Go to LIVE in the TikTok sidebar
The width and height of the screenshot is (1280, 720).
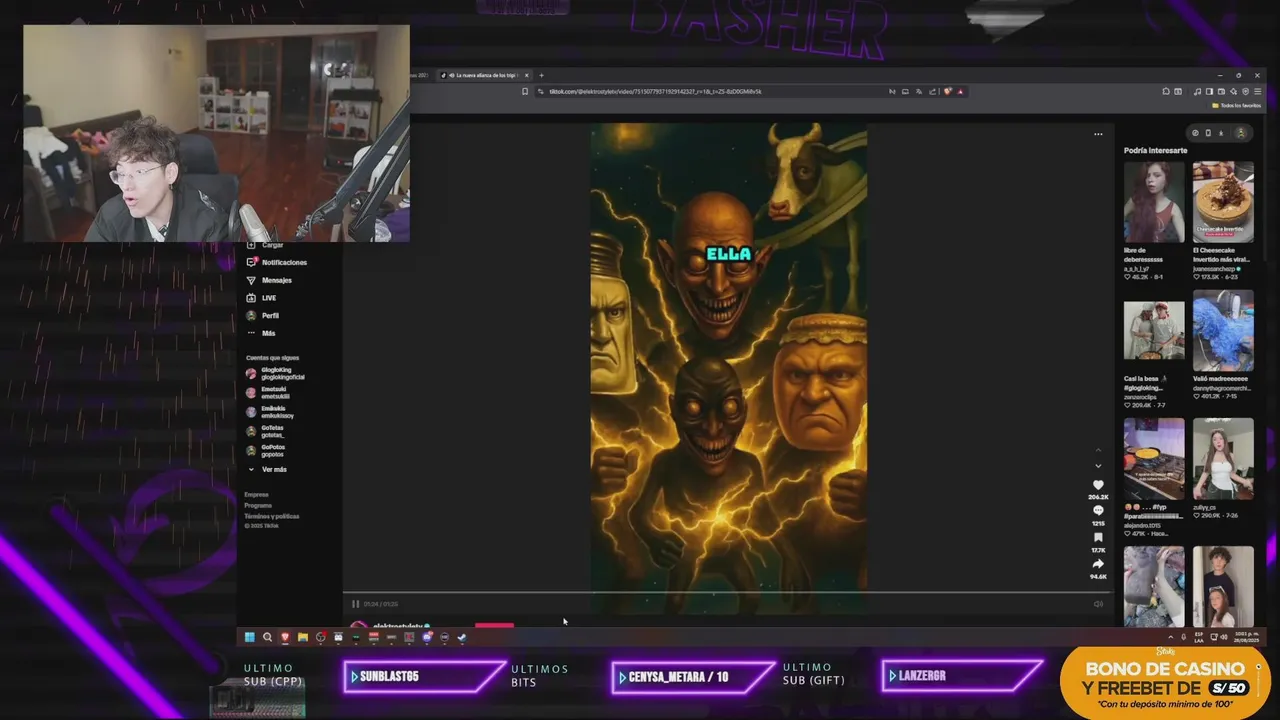tap(261, 298)
